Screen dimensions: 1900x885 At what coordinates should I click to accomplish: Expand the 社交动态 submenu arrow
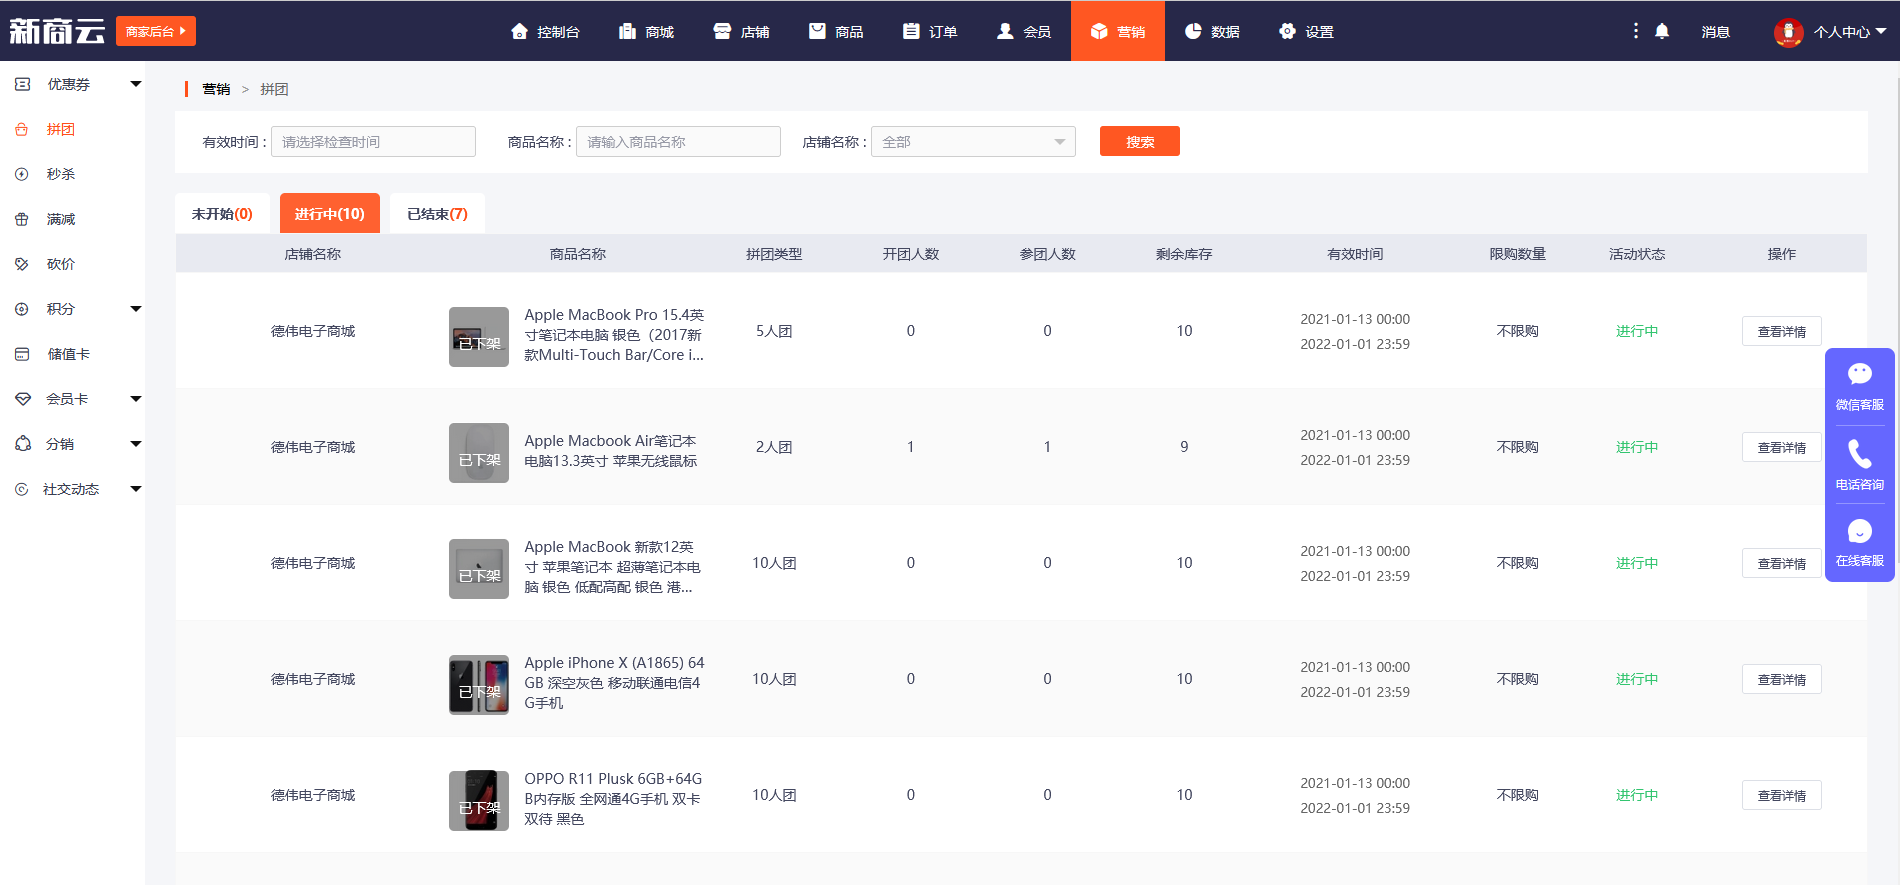click(x=136, y=489)
